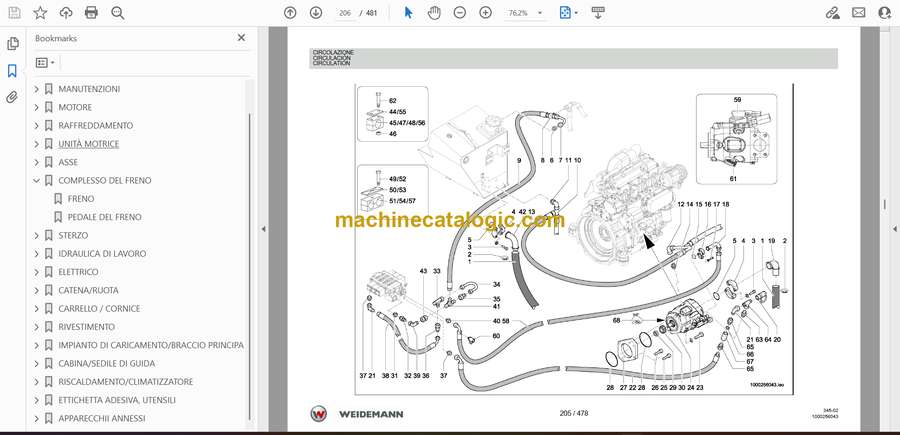The image size is (900, 435).
Task: Expand the MANUTENZIONI bookmark
Action: [x=37, y=89]
